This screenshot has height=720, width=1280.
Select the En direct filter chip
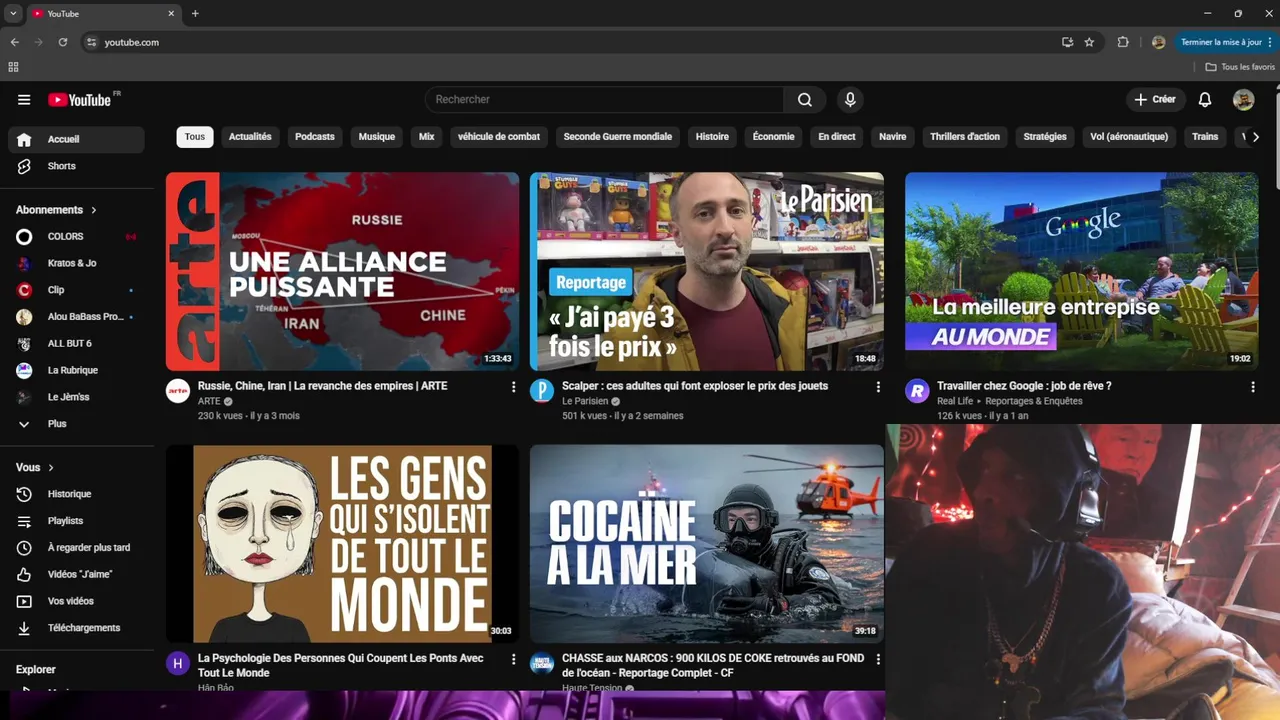(837, 137)
